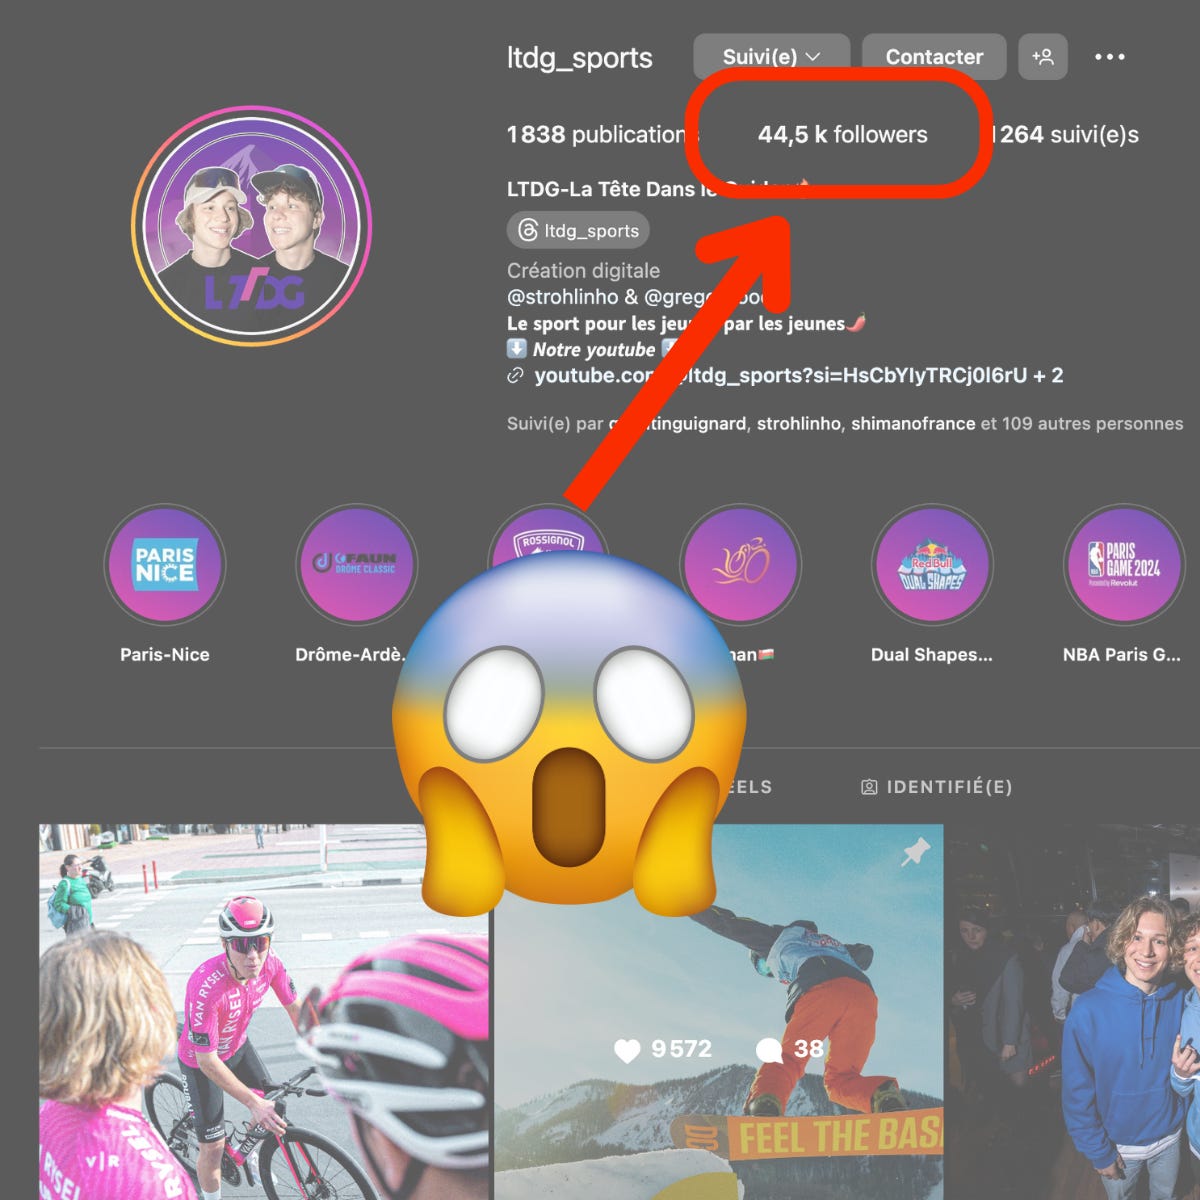The width and height of the screenshot is (1200, 1200).
Task: Open the three-dot options menu
Action: [x=1109, y=57]
